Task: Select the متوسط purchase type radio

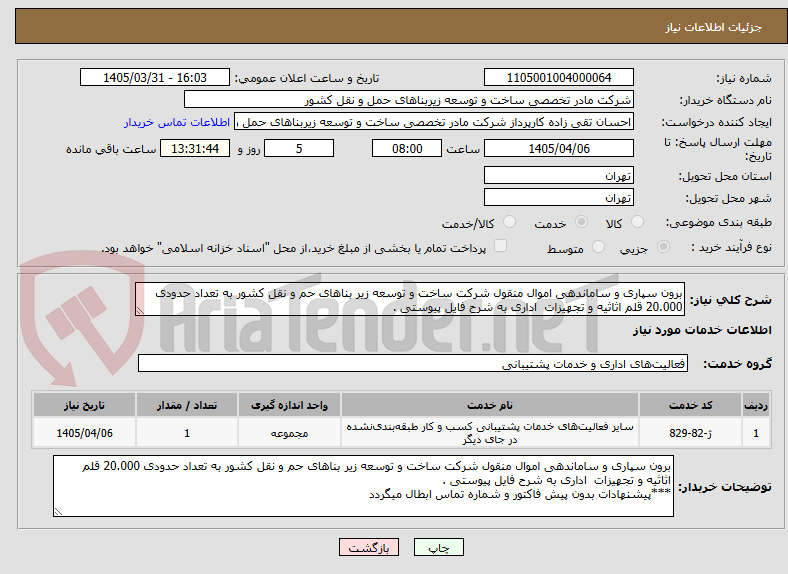Action: pos(598,247)
